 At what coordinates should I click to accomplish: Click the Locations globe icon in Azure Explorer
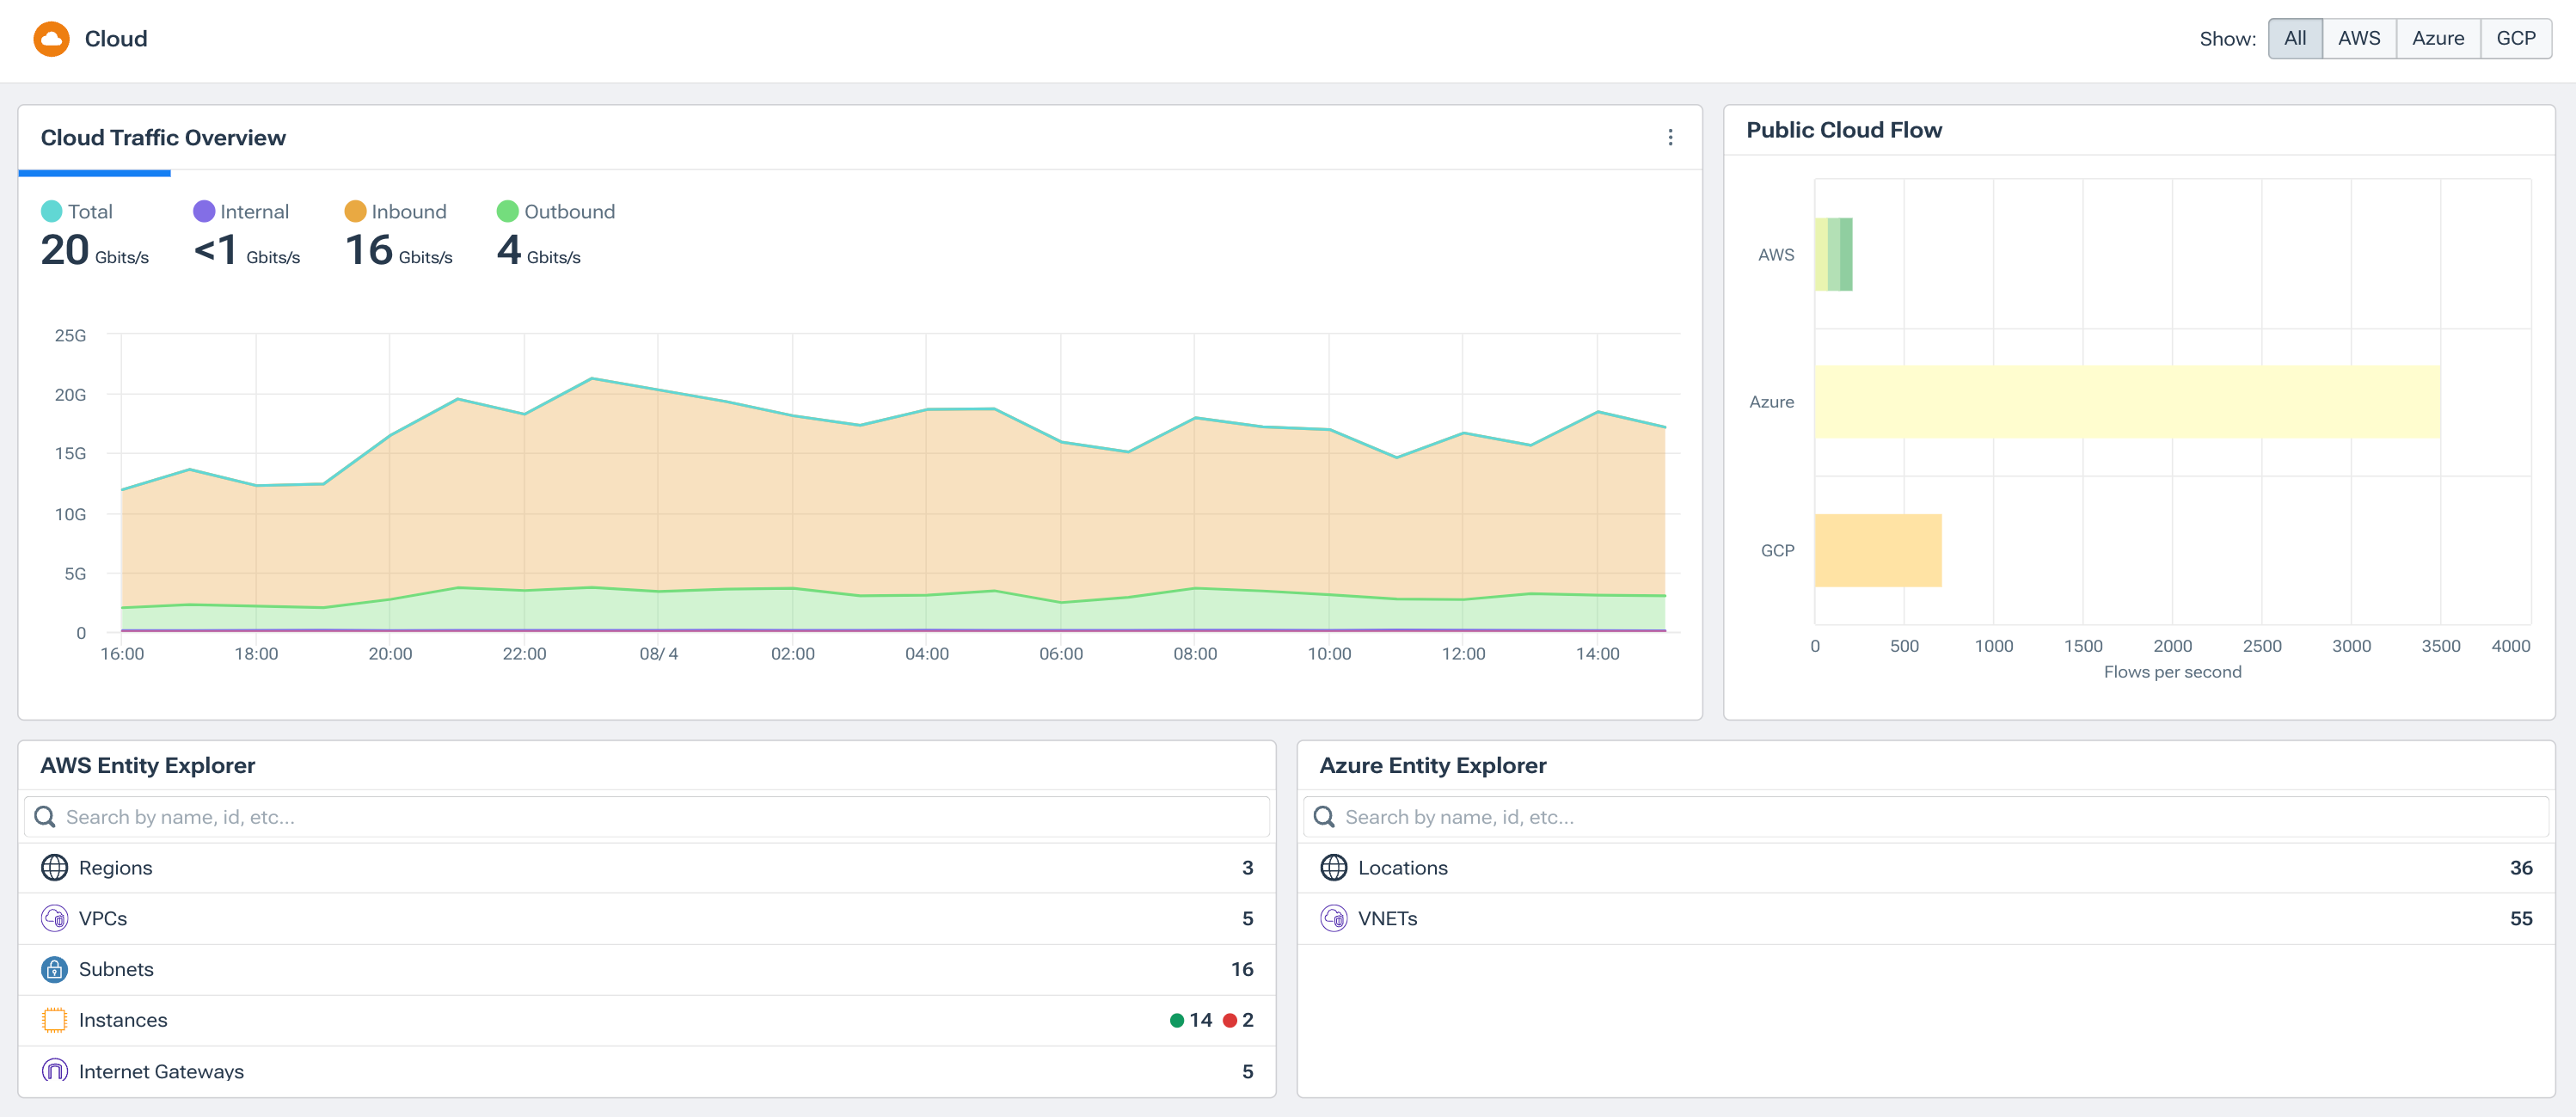pyautogui.click(x=1333, y=867)
